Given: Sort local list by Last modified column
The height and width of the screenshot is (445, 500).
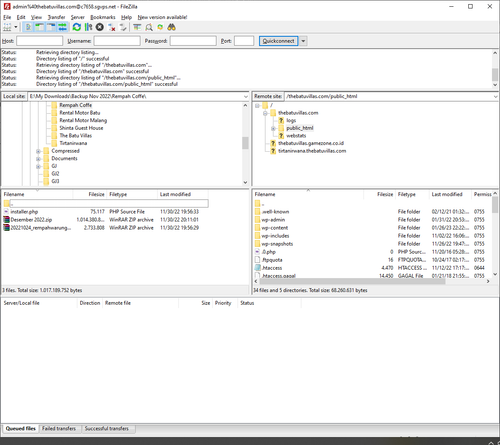Looking at the screenshot, I should pos(183,194).
